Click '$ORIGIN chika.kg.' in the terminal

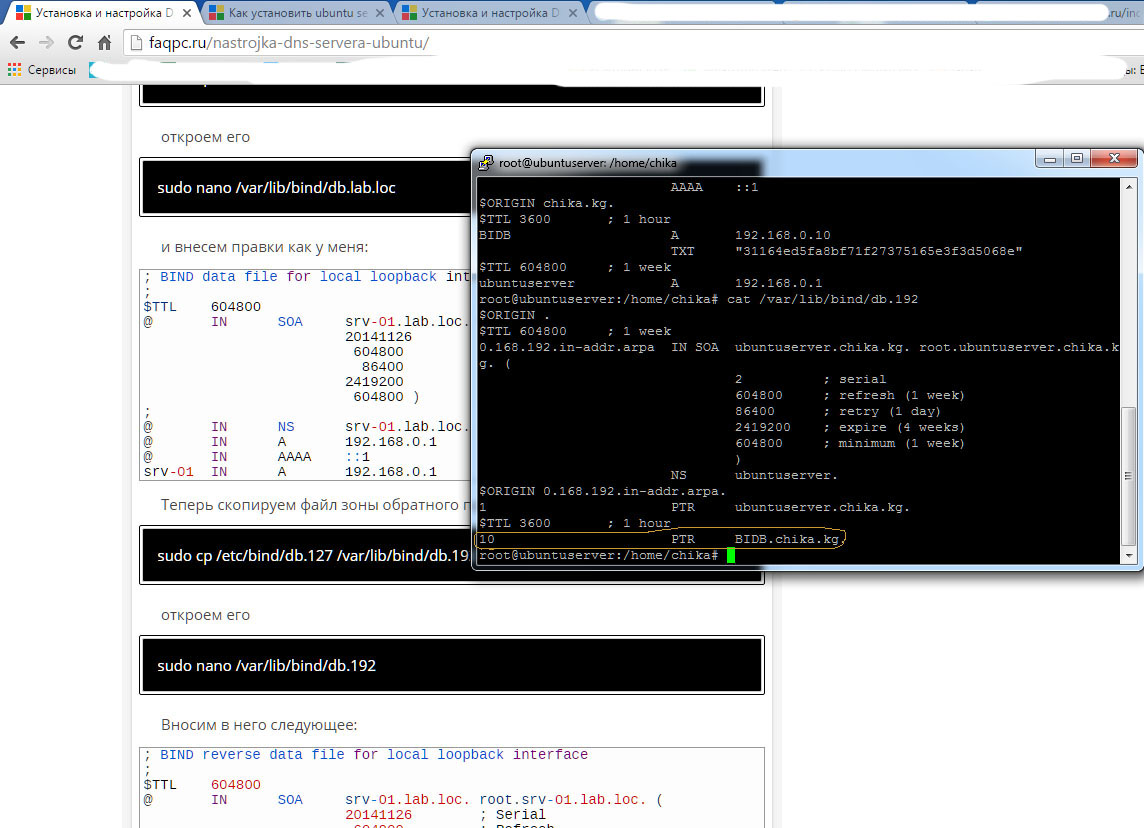click(x=546, y=203)
